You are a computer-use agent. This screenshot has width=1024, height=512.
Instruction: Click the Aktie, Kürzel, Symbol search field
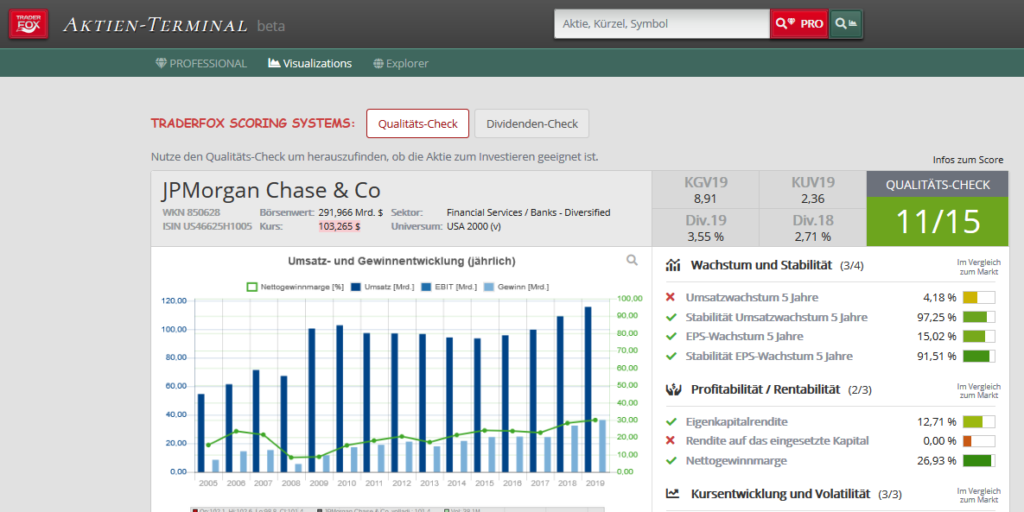[x=662, y=24]
